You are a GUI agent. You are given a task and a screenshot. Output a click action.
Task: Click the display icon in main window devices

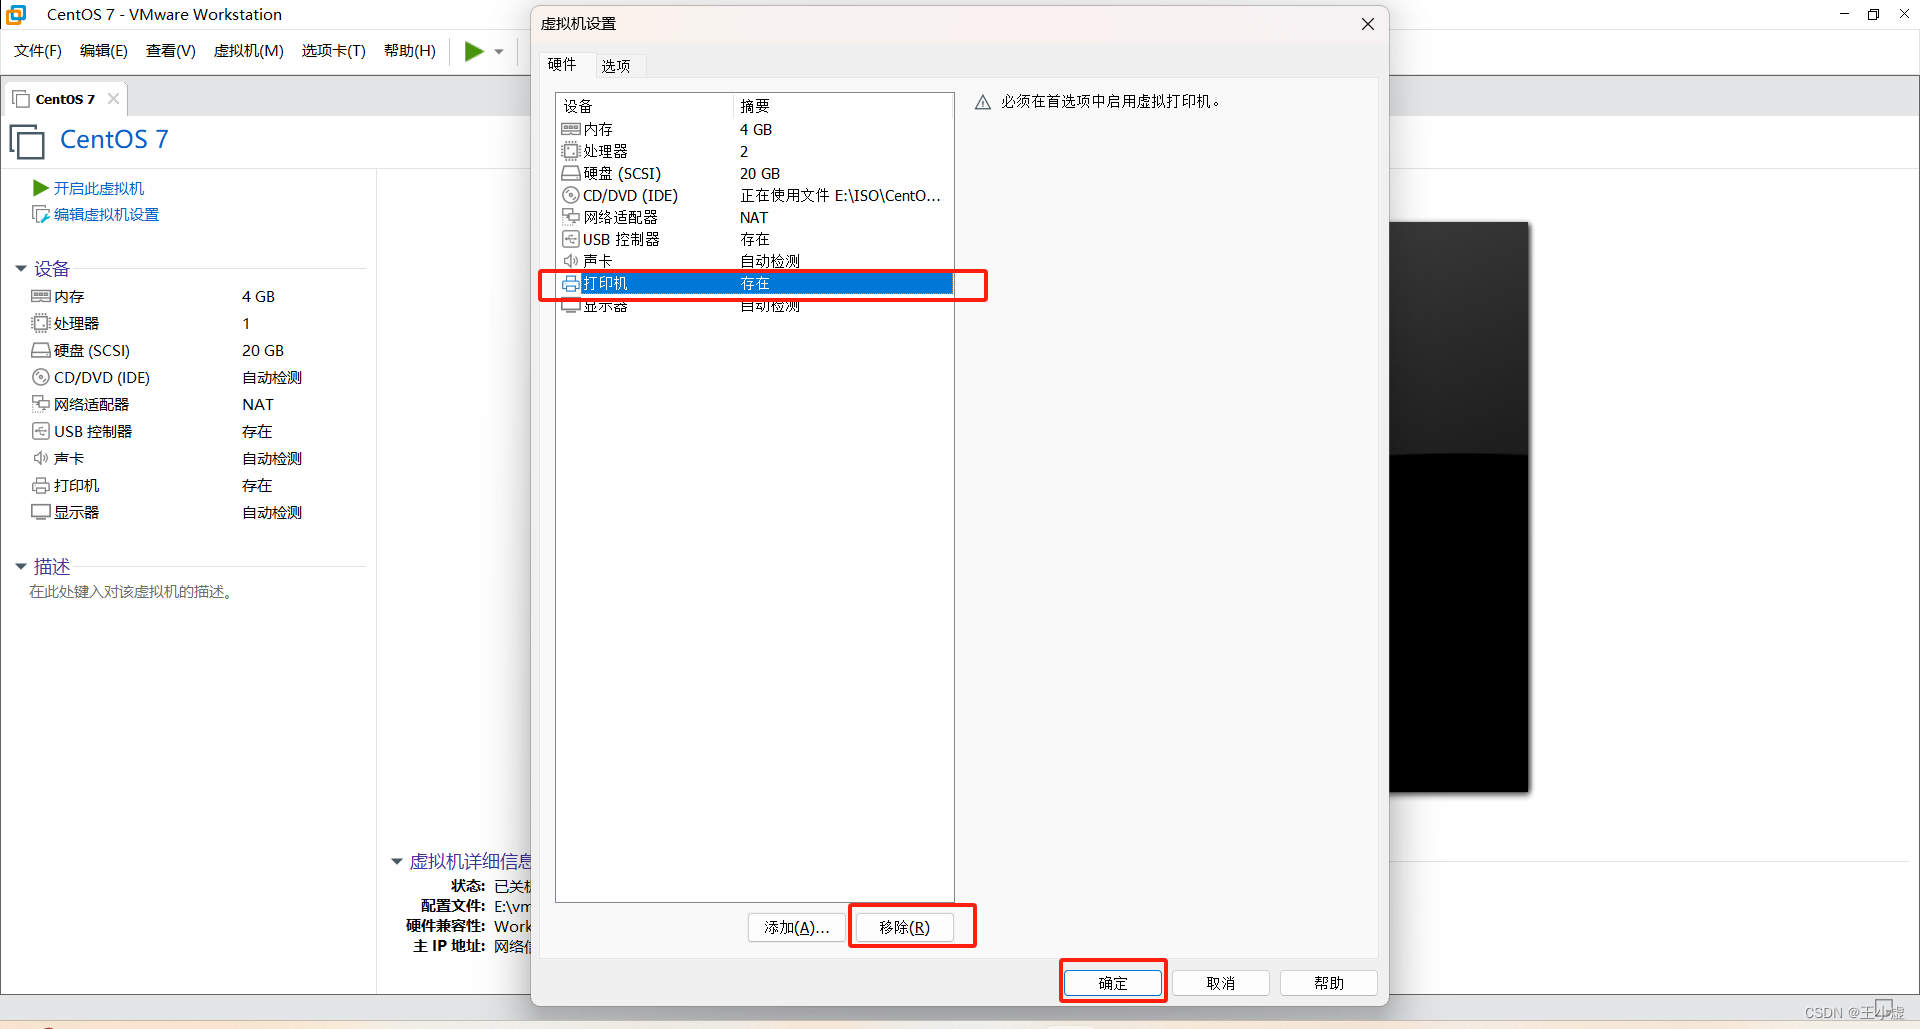click(x=41, y=512)
